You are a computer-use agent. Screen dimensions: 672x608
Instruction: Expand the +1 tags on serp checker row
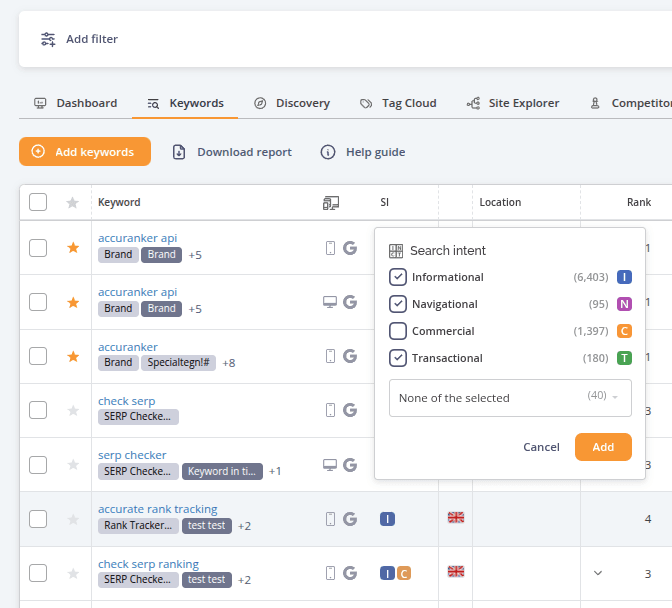(275, 471)
